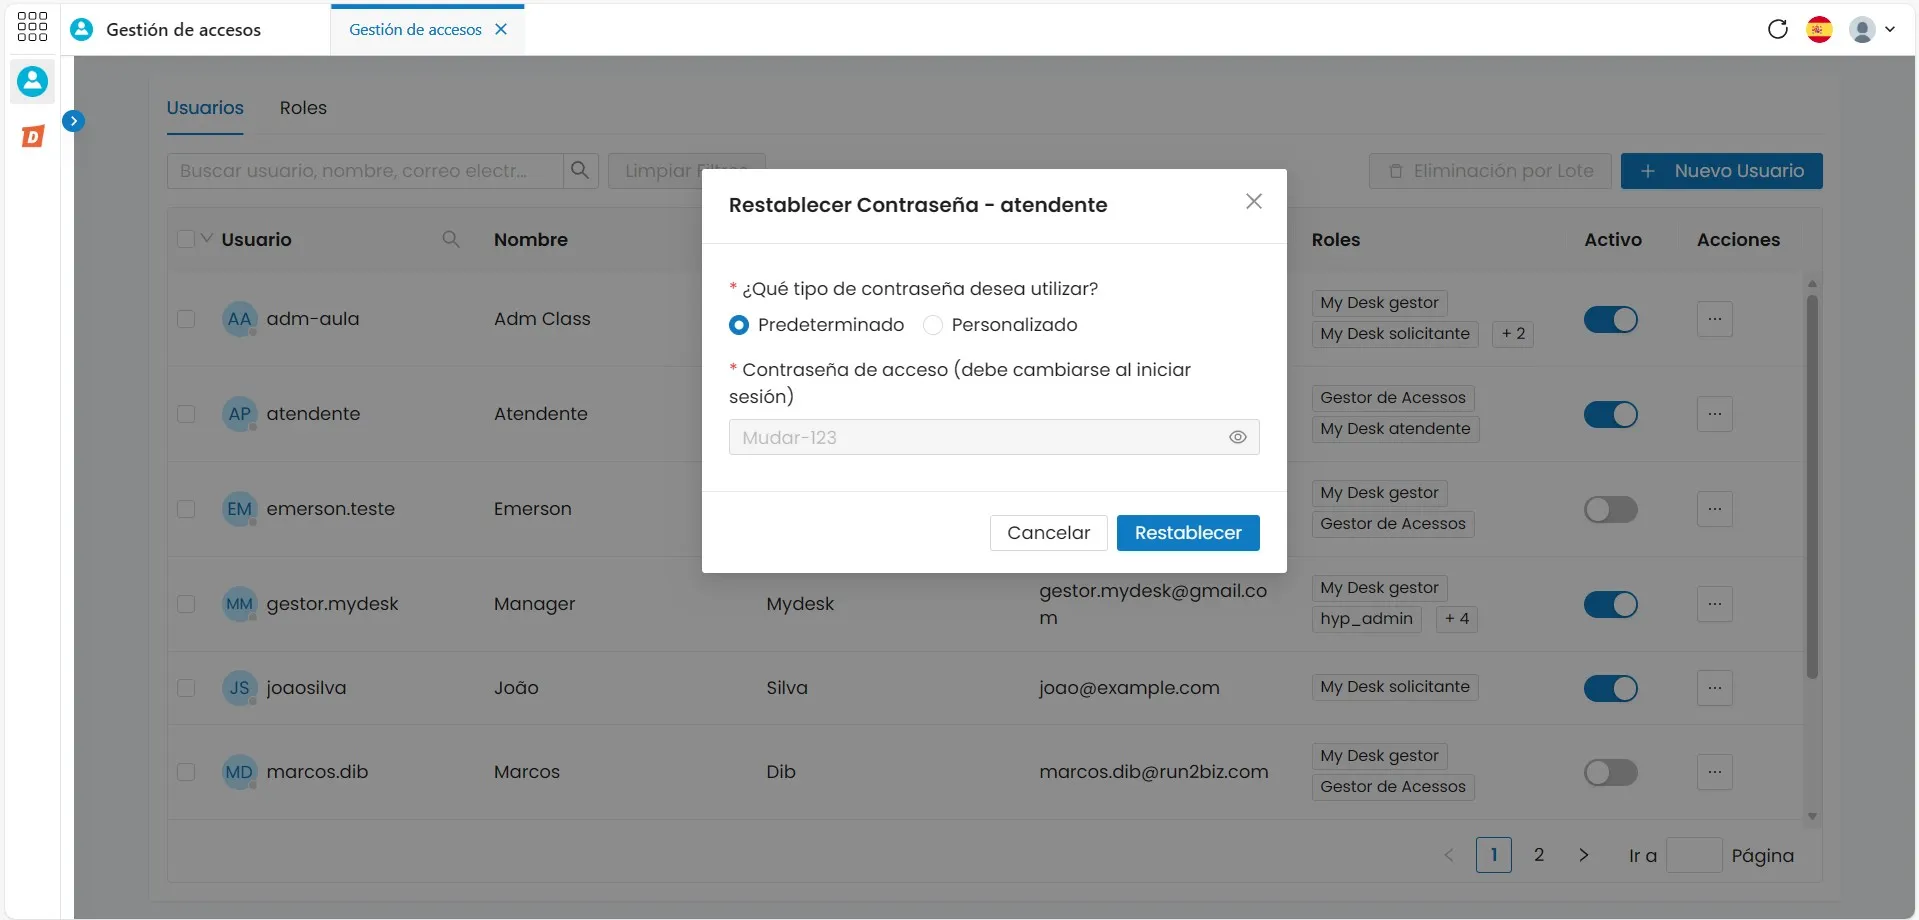This screenshot has height=920, width=1919.
Task: Click the refresh icon in top bar
Action: [1777, 29]
